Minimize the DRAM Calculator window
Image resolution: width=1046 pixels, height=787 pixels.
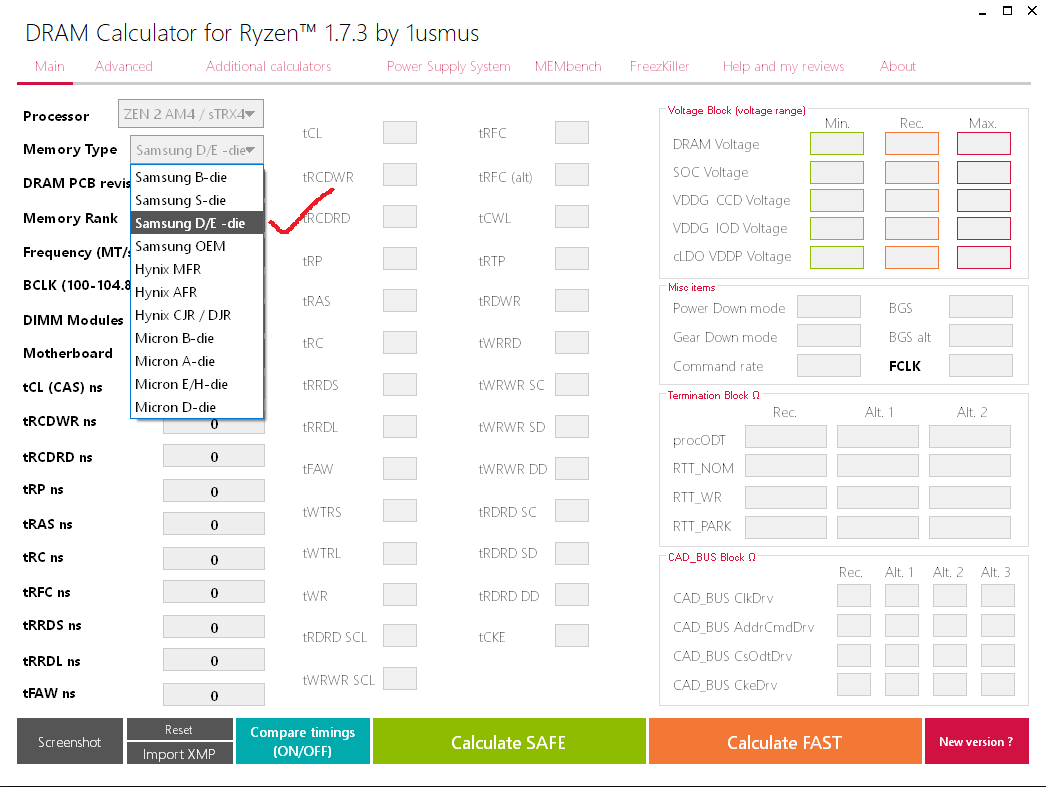(983, 12)
